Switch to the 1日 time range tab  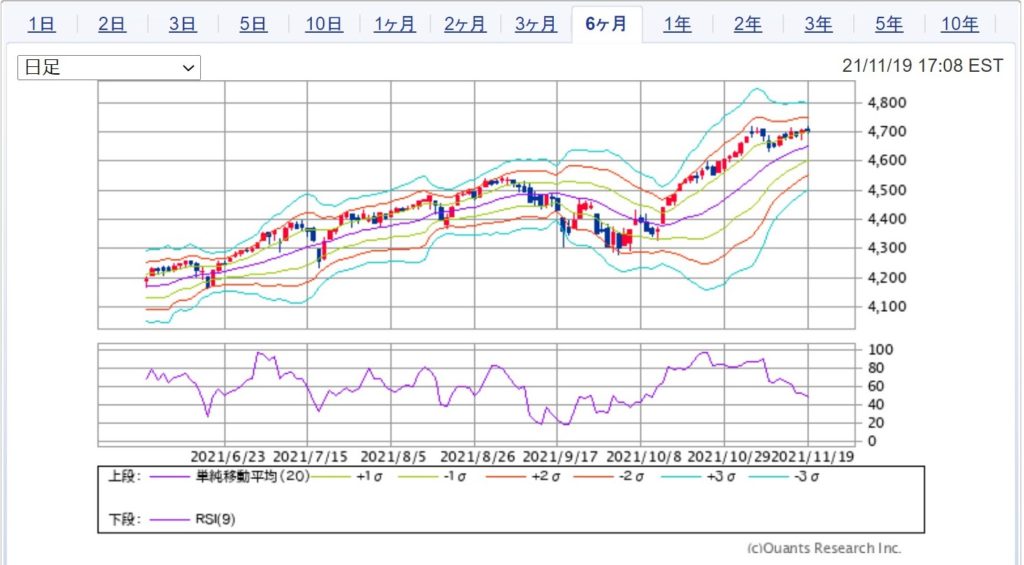click(x=41, y=25)
